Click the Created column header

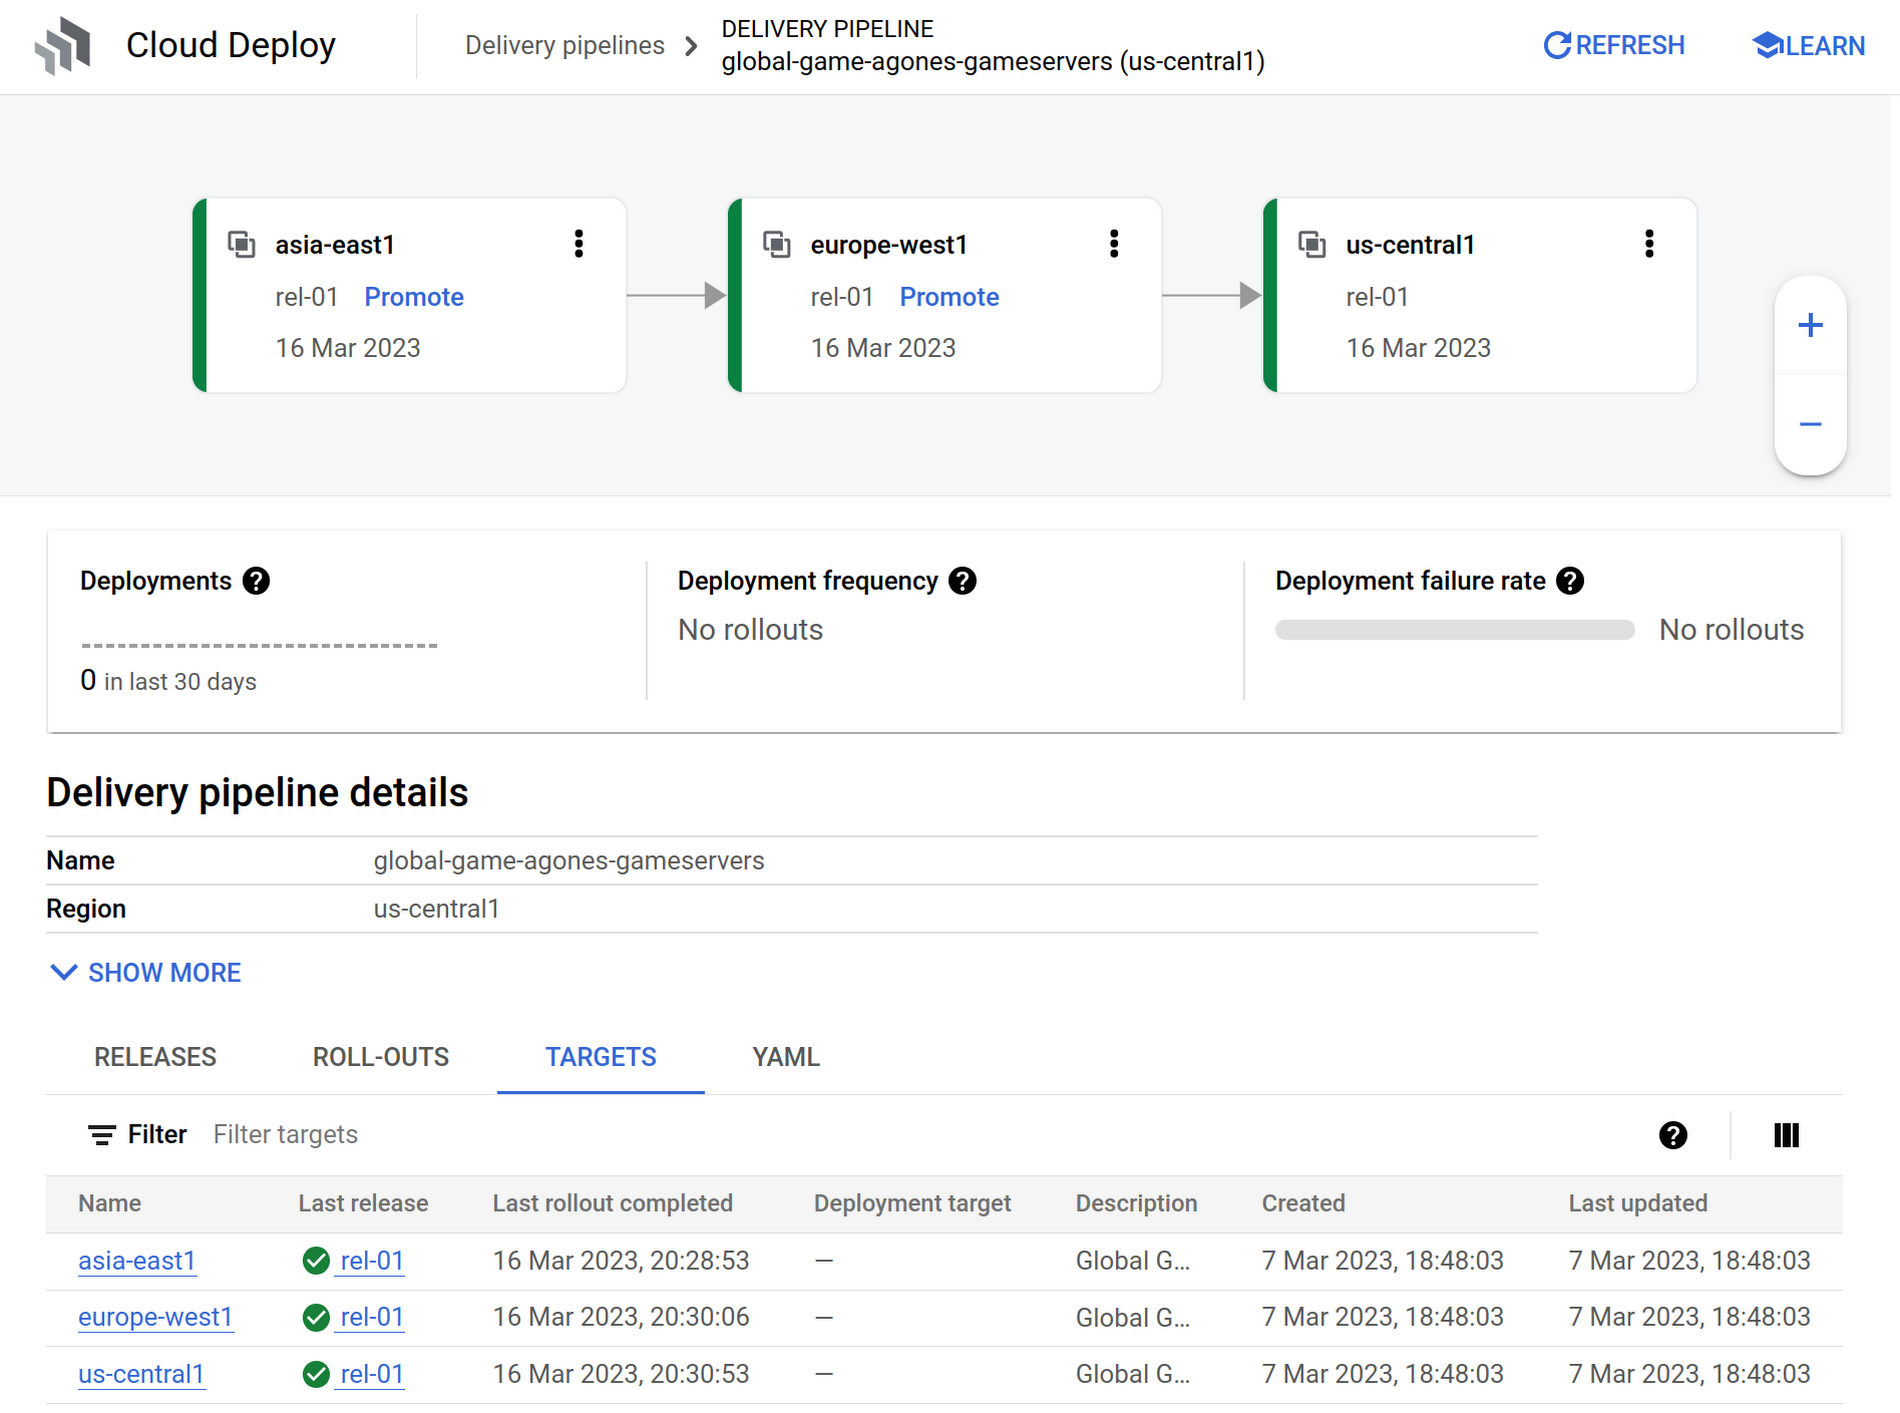1303,1203
